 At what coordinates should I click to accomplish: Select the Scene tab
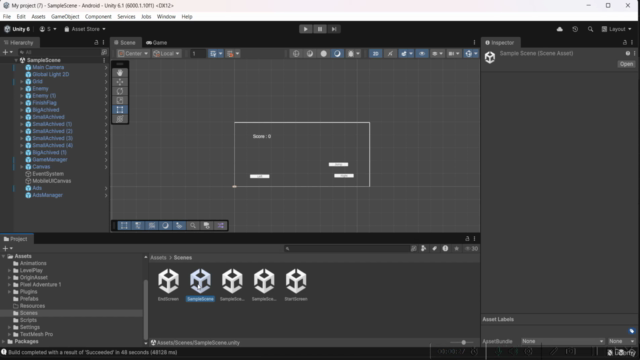point(125,42)
